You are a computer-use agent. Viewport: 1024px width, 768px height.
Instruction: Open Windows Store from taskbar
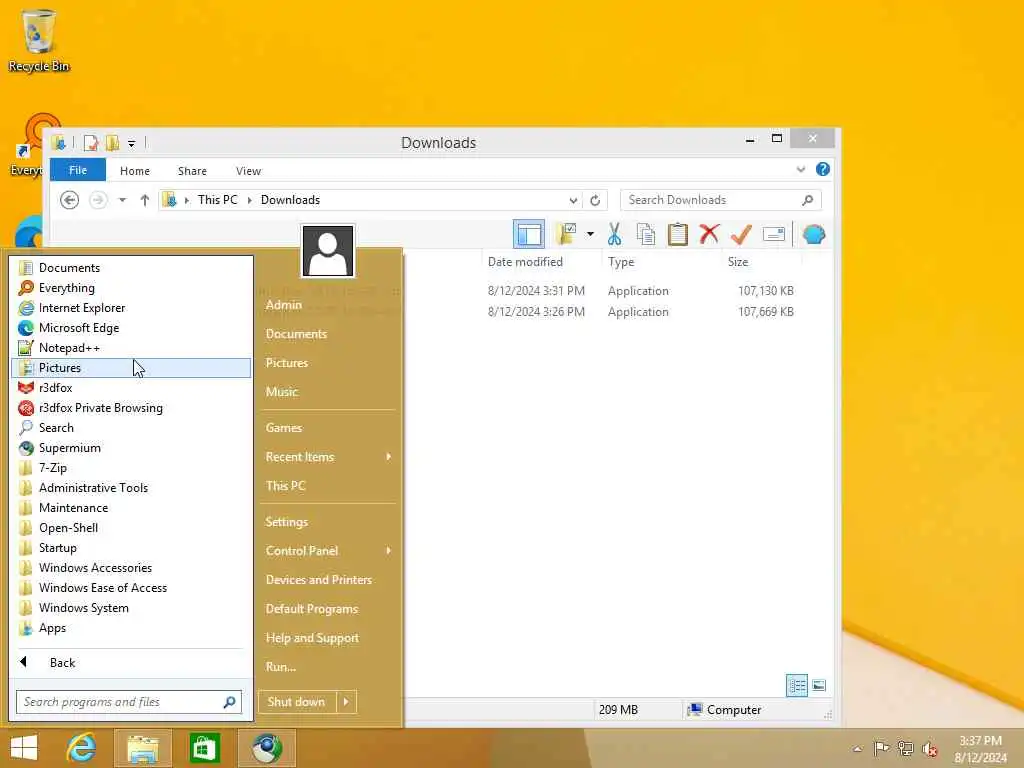204,748
